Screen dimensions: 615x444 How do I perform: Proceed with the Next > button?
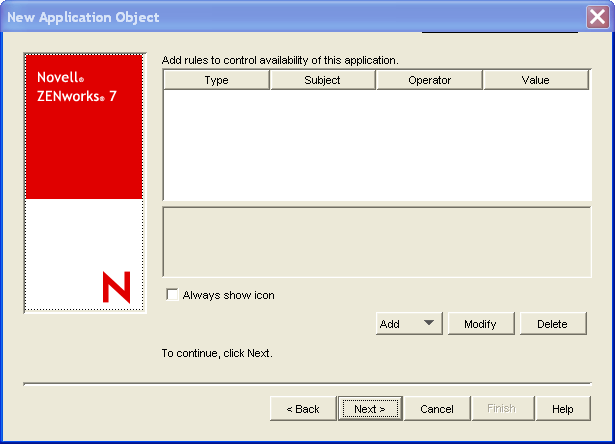point(370,409)
